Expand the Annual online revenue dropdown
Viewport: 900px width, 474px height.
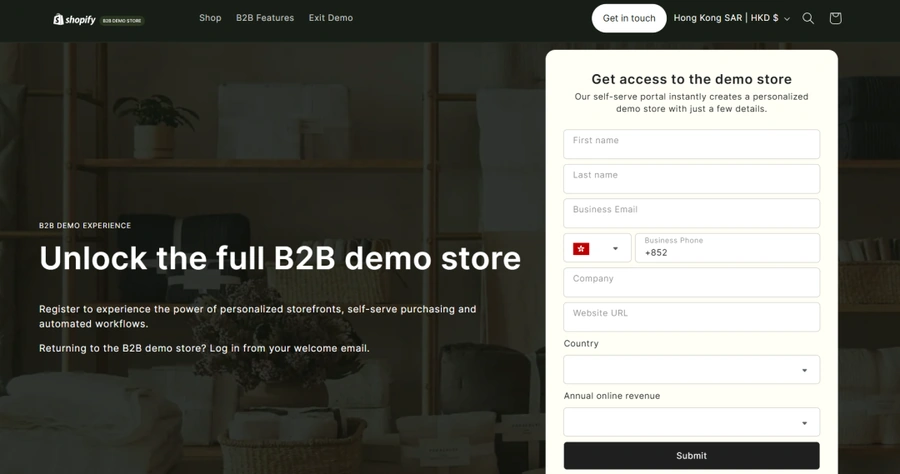692,422
